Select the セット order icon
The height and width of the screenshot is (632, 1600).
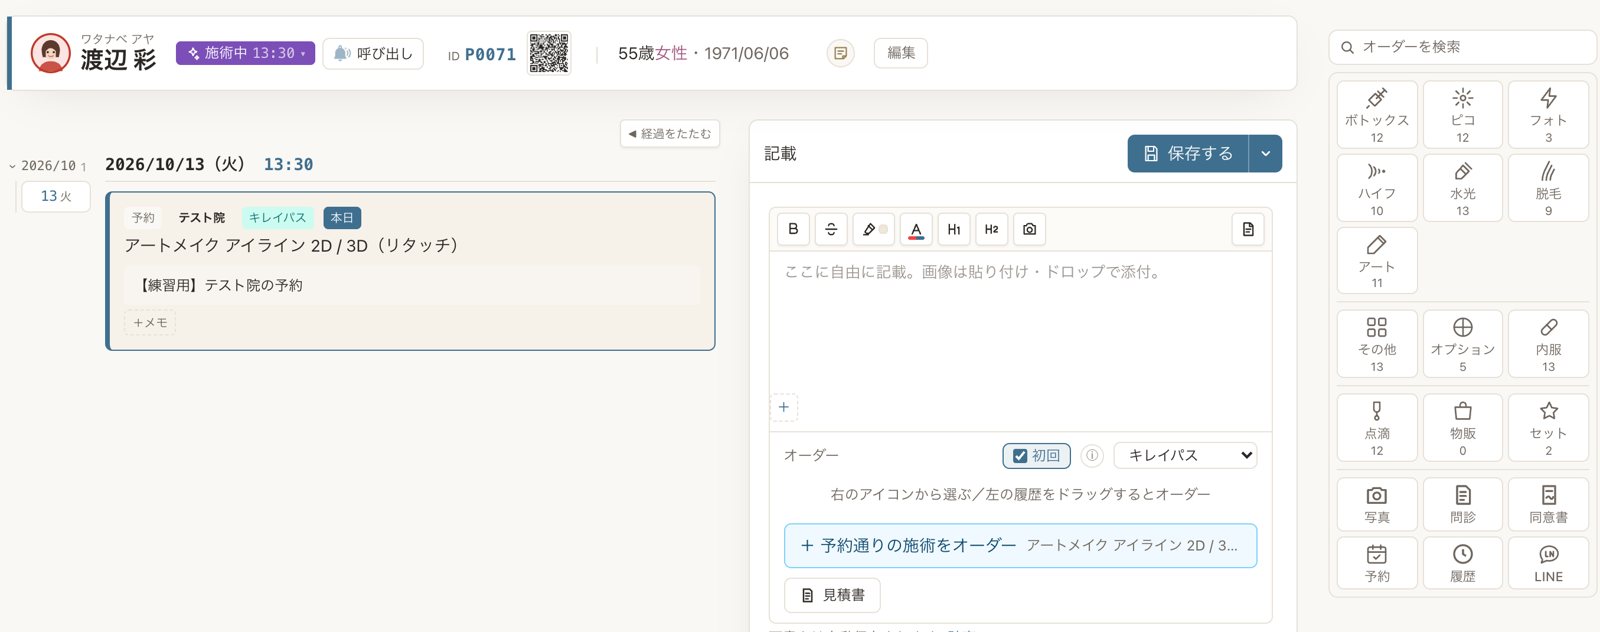(1548, 427)
